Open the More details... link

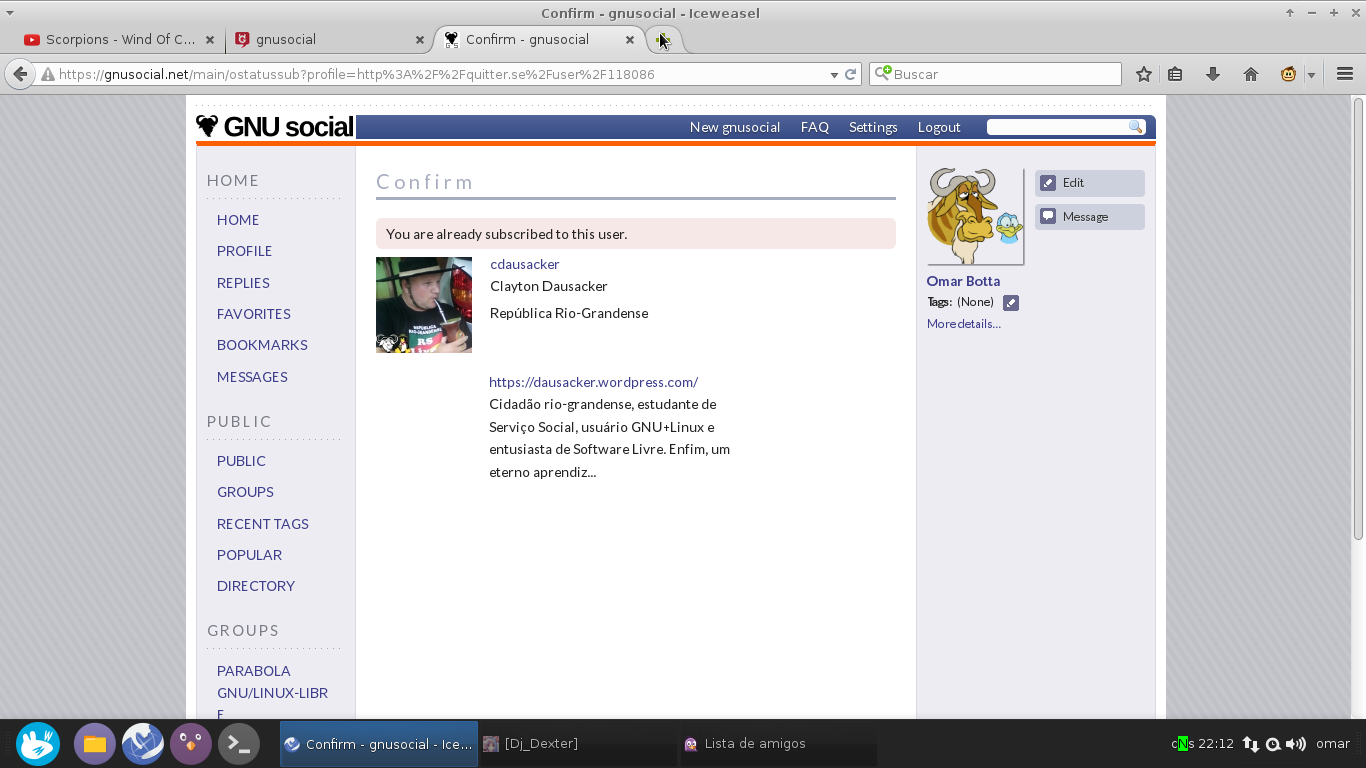964,324
